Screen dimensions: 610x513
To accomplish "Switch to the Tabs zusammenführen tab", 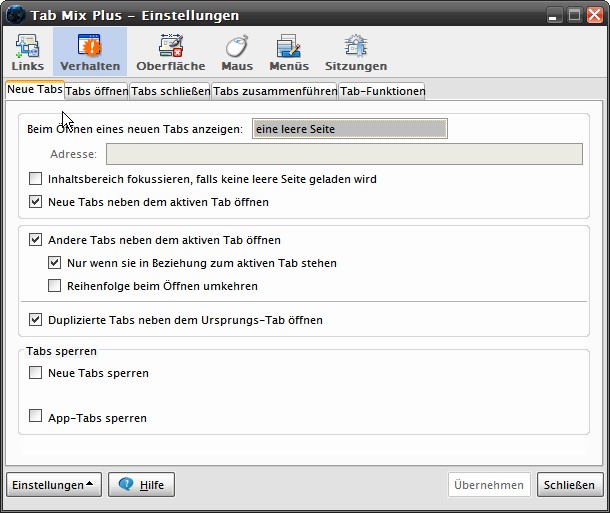I will click(274, 91).
